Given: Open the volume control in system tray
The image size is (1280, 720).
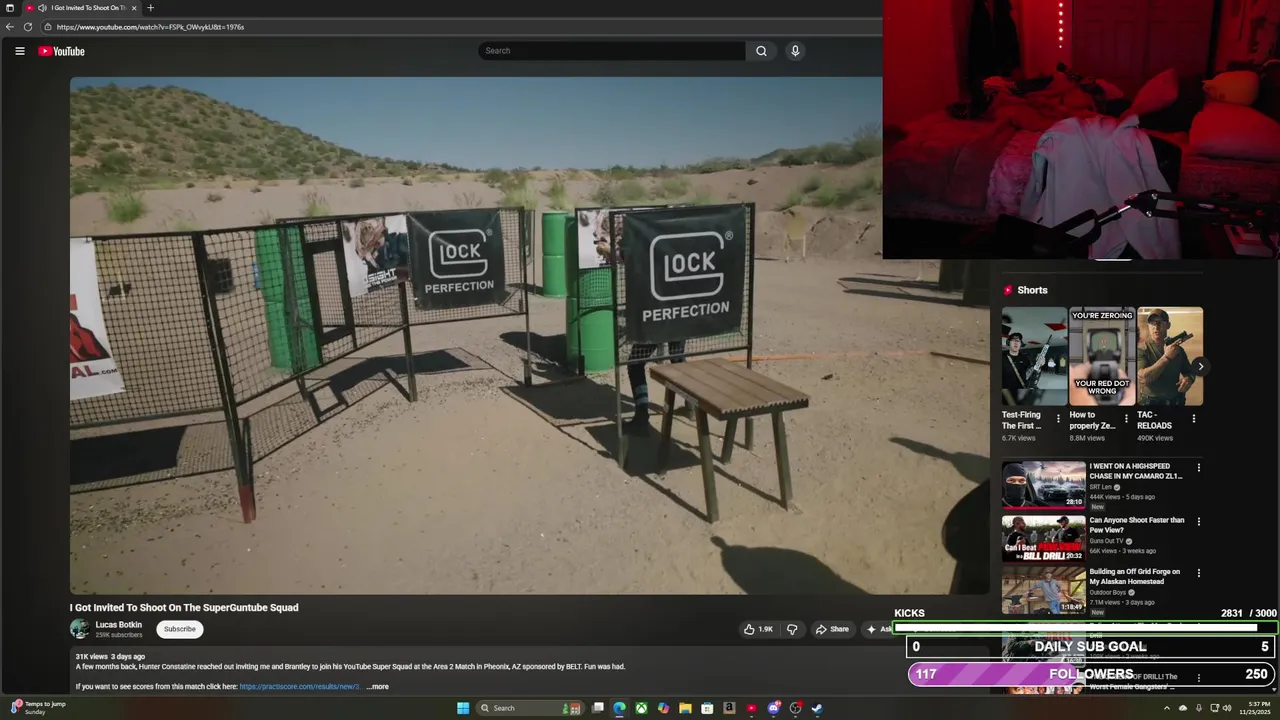Looking at the screenshot, I should [x=1229, y=708].
